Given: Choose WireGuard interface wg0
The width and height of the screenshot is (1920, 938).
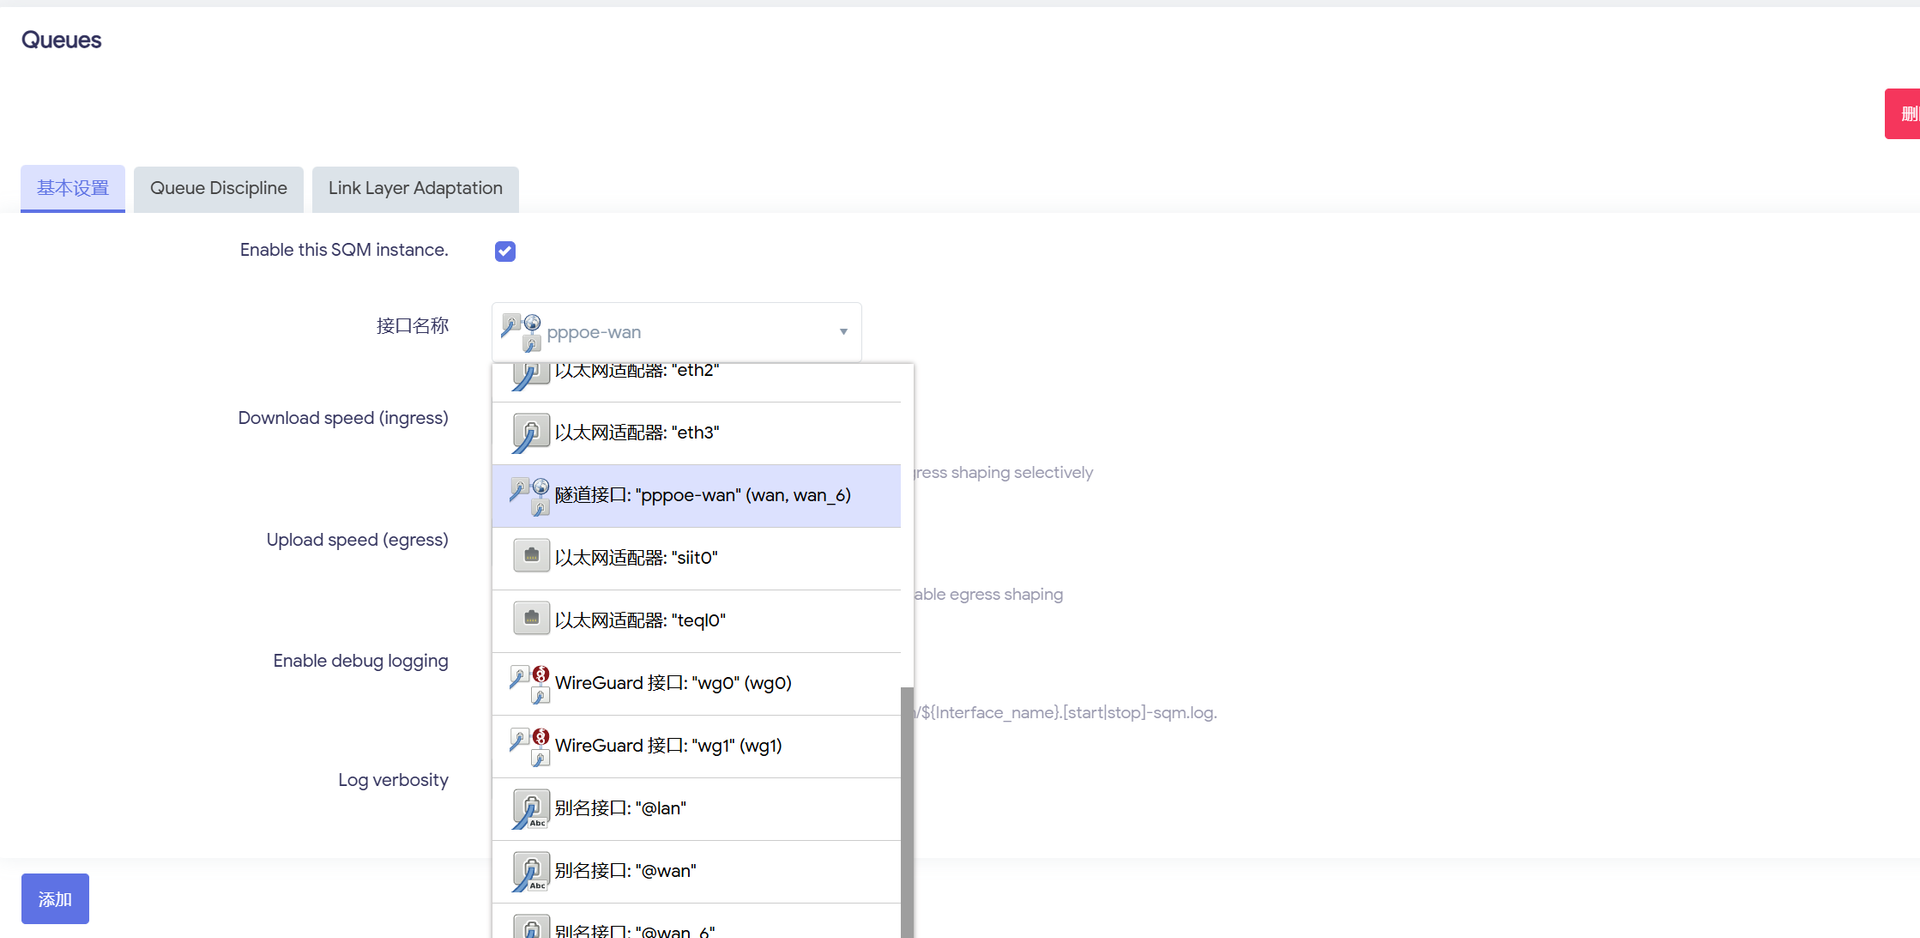Looking at the screenshot, I should pos(696,684).
